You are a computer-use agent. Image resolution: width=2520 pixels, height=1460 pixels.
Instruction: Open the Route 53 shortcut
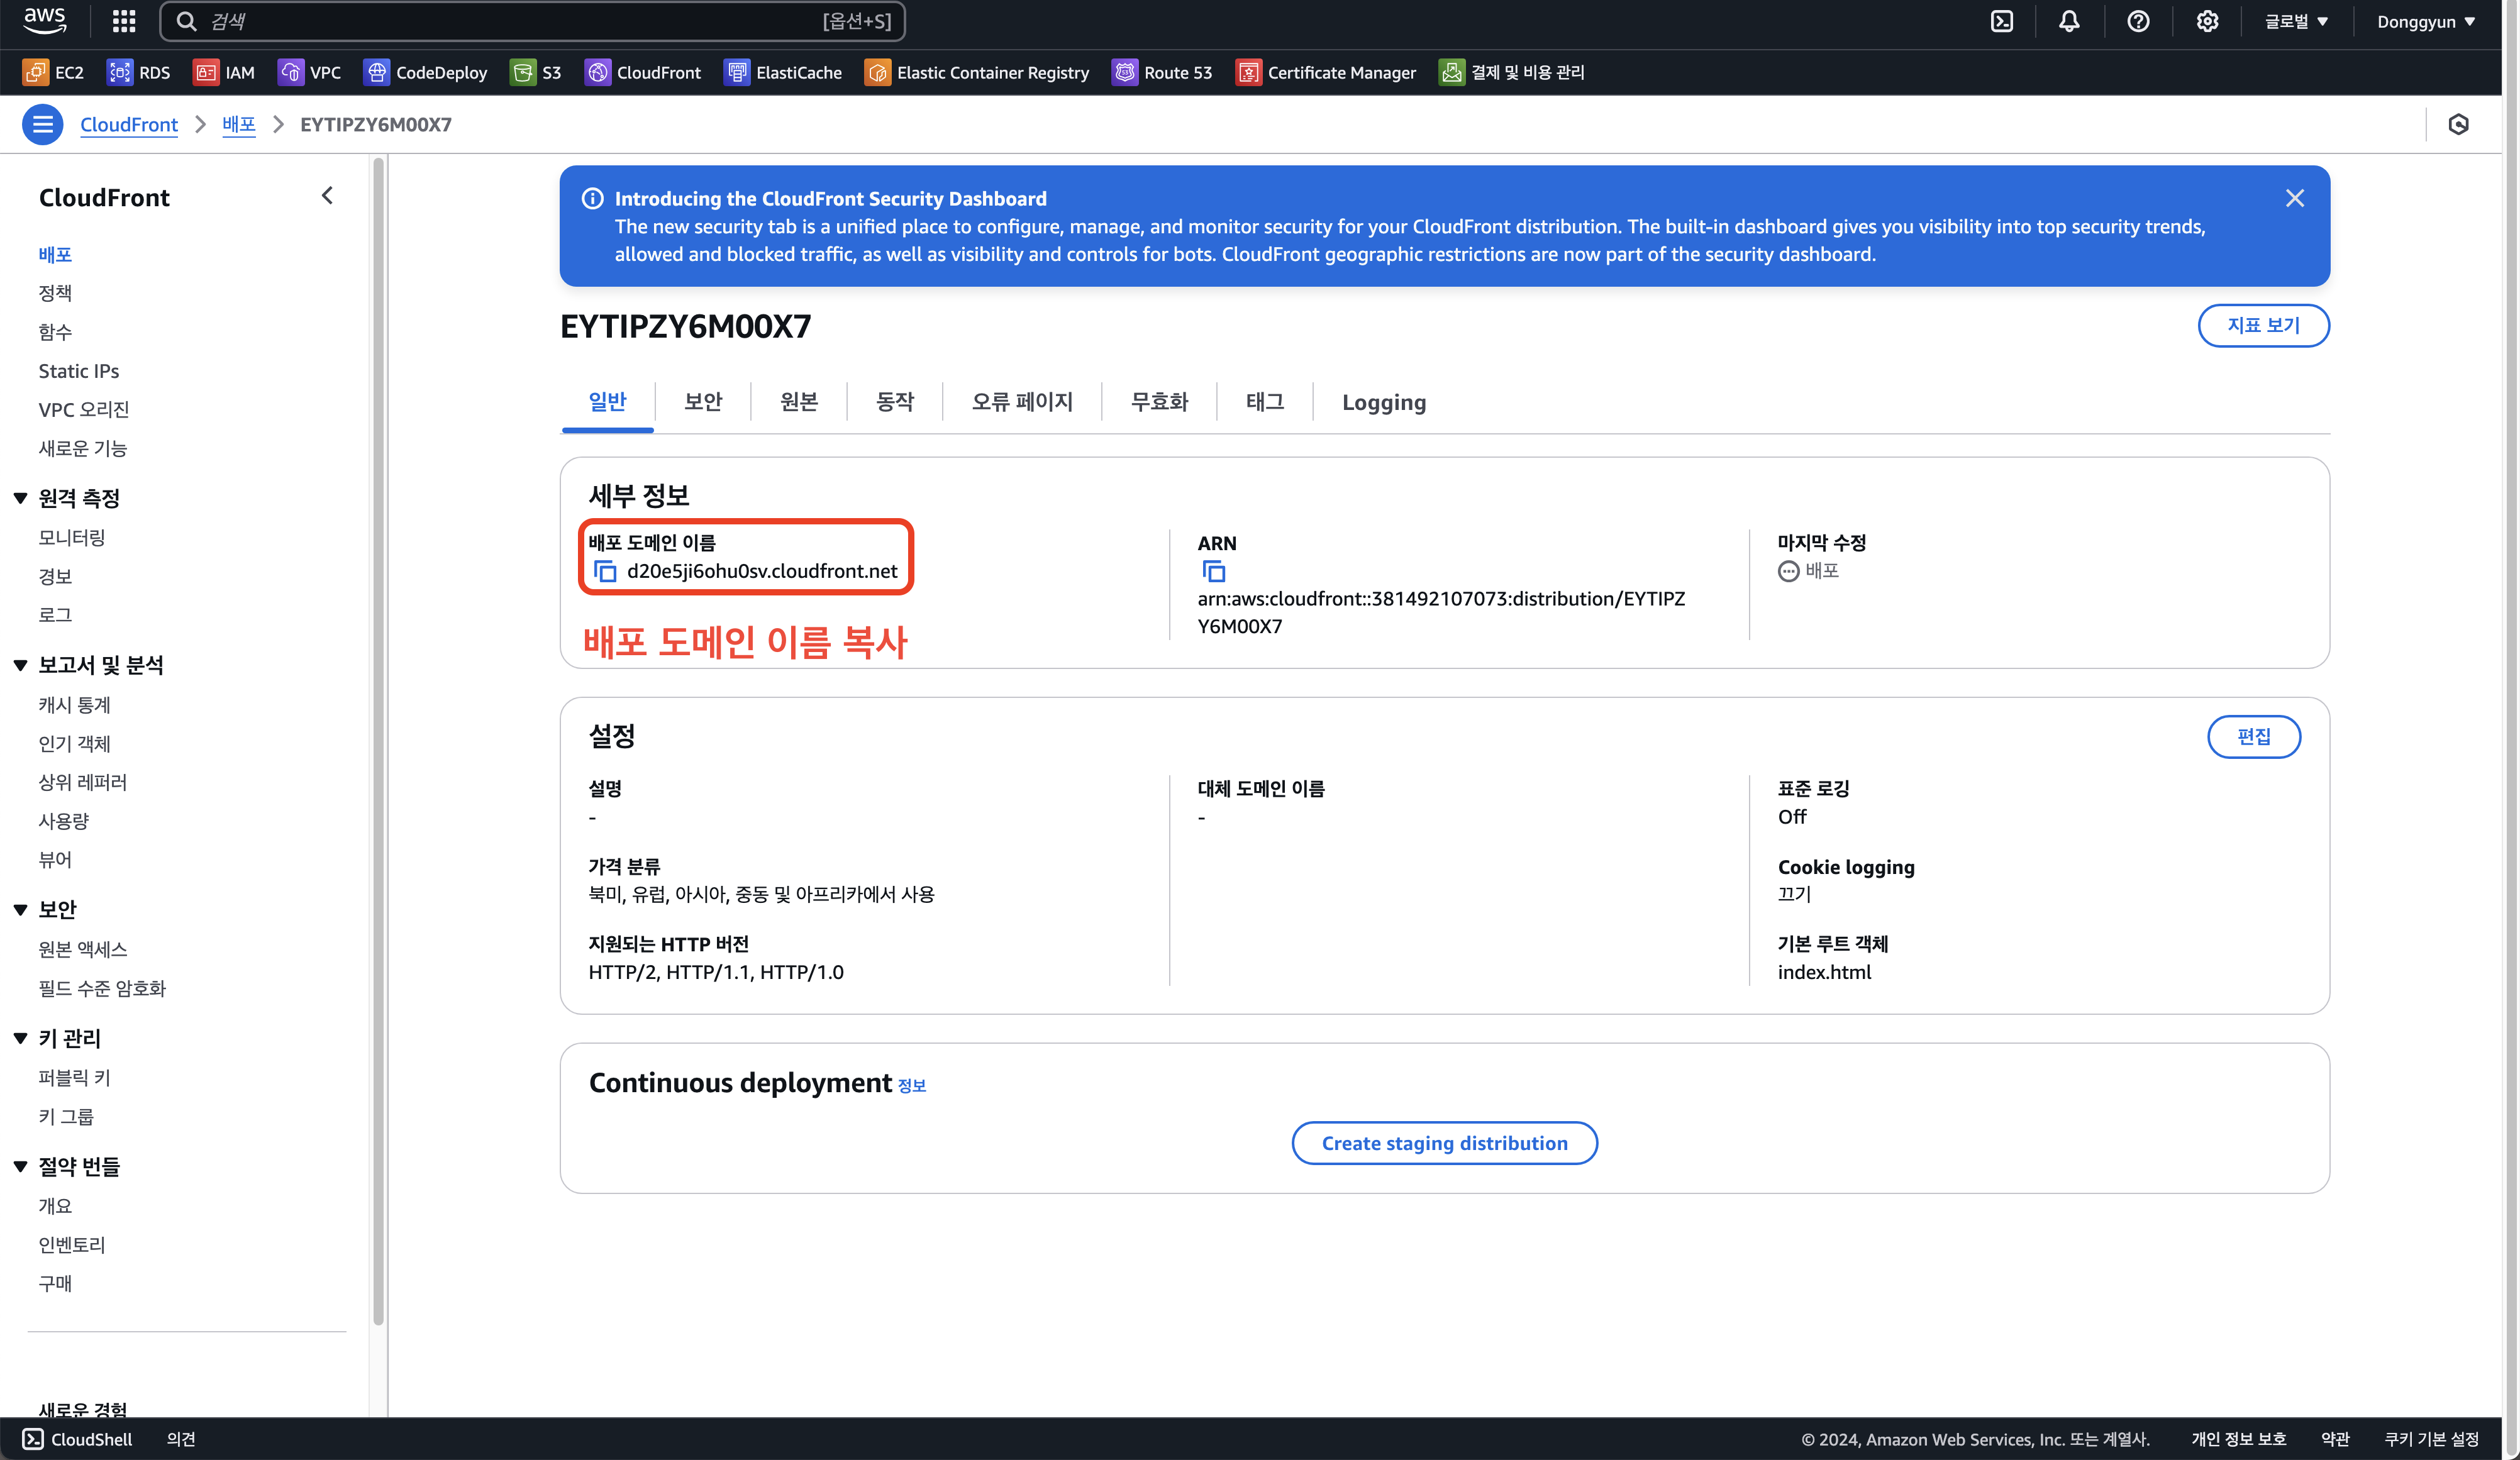1162,72
